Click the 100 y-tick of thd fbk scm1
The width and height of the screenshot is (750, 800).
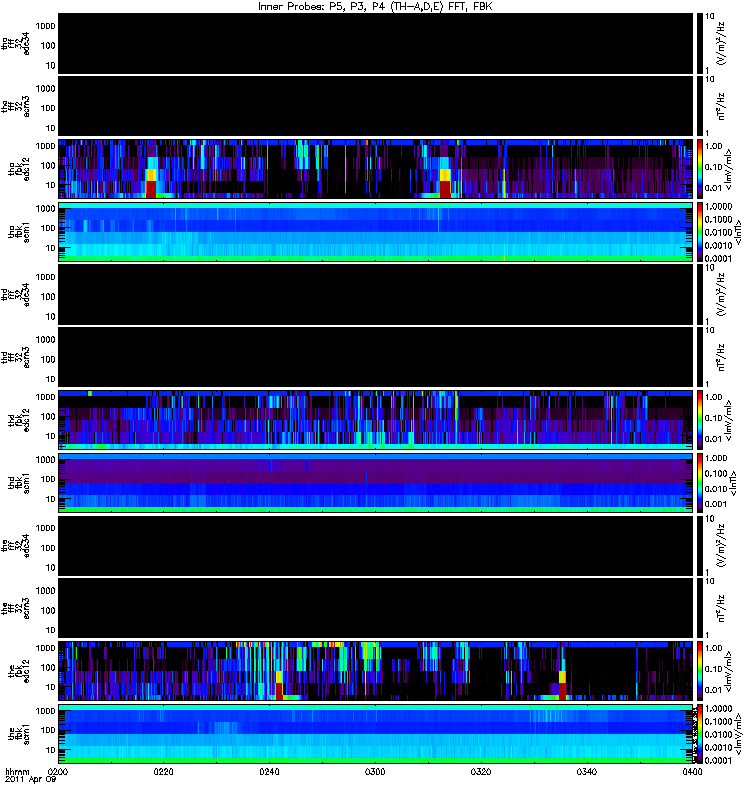[x=48, y=480]
